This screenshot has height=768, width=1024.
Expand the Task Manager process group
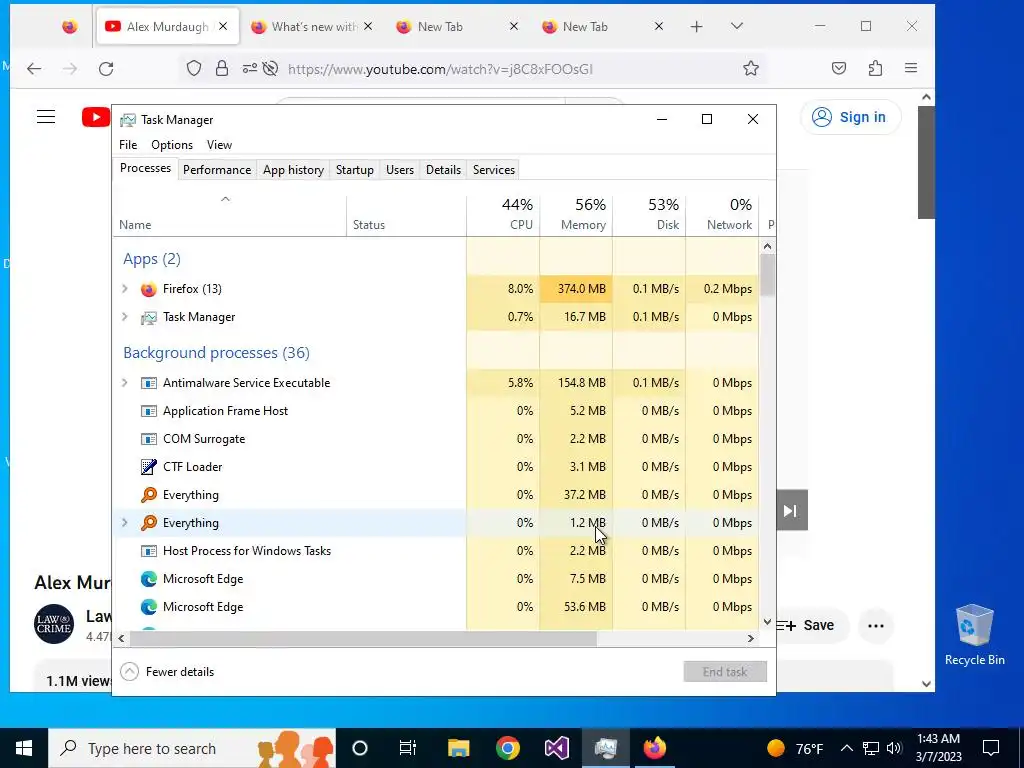pyautogui.click(x=125, y=317)
